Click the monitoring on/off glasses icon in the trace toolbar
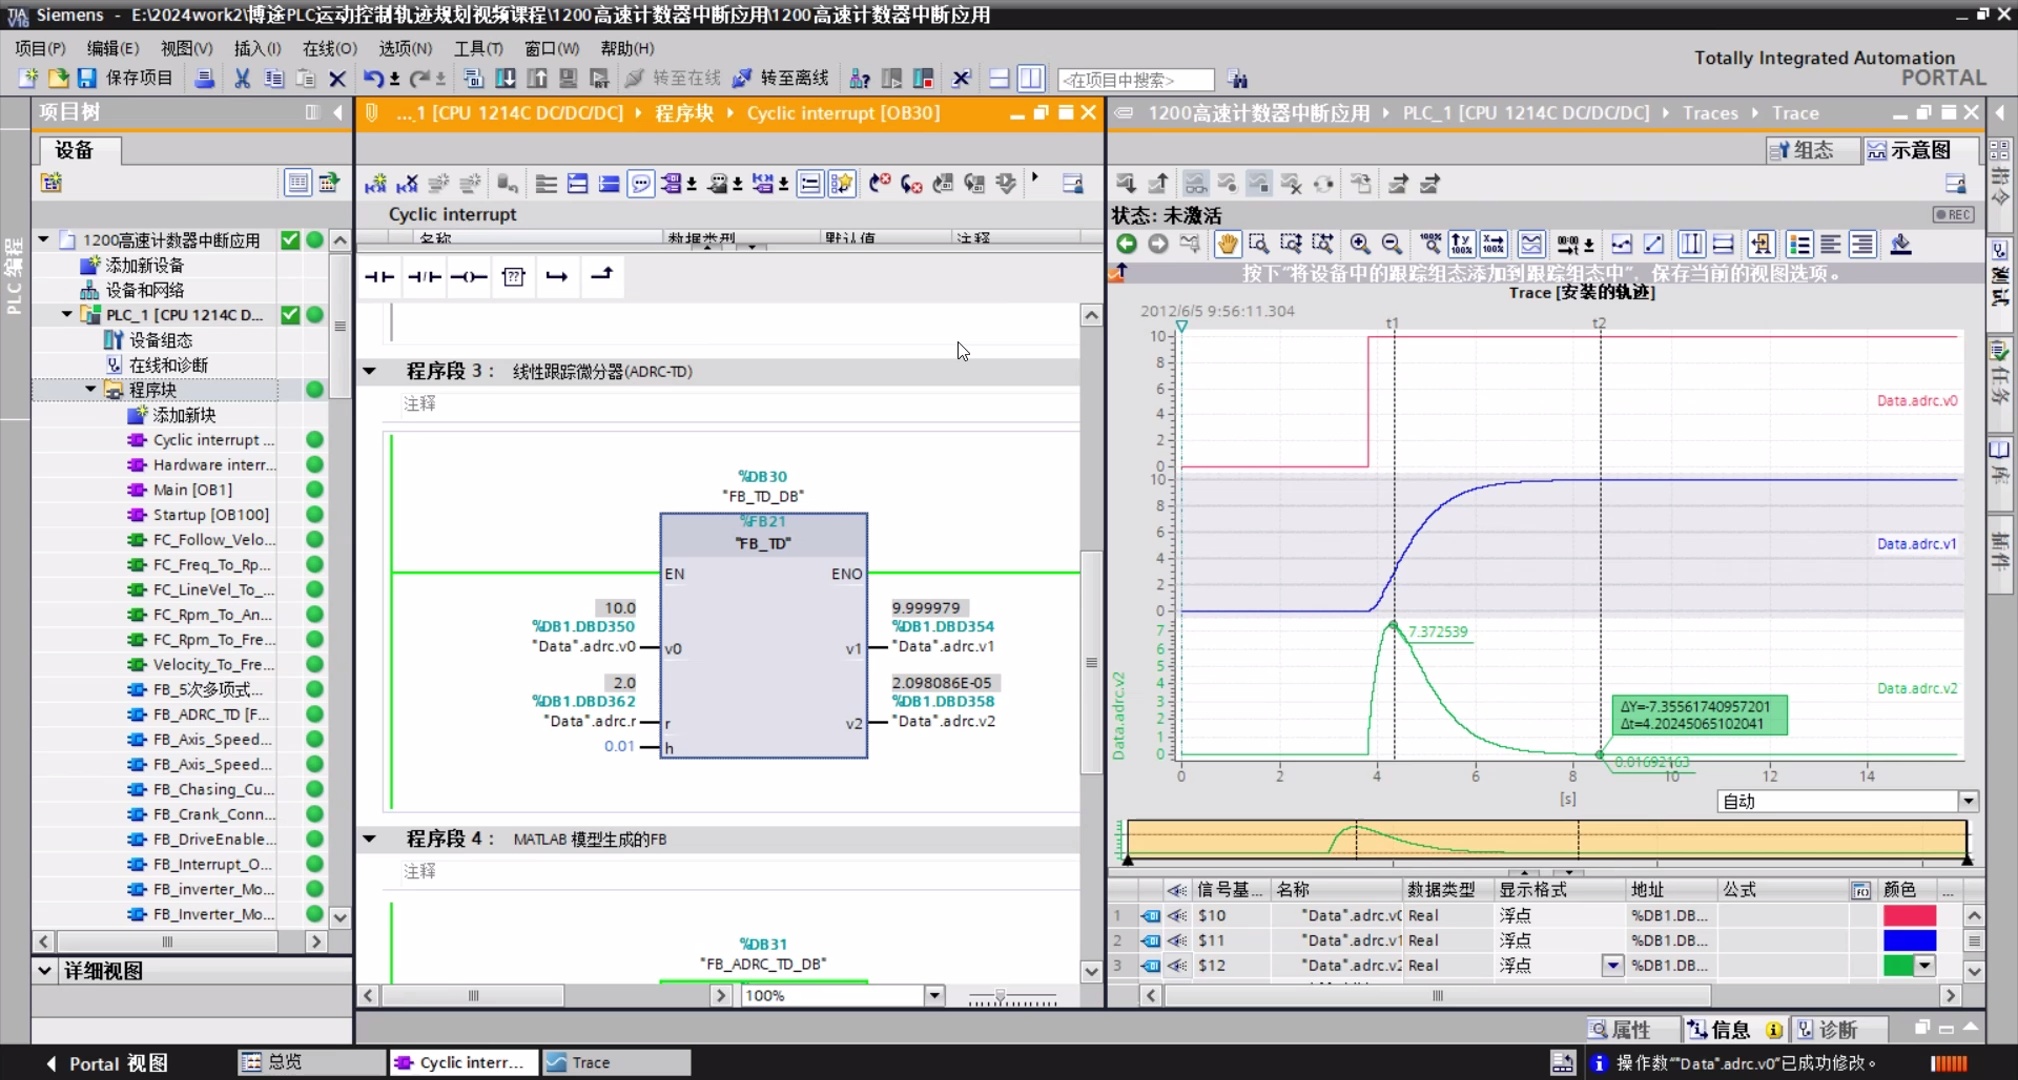The image size is (2018, 1080). tap(1195, 183)
